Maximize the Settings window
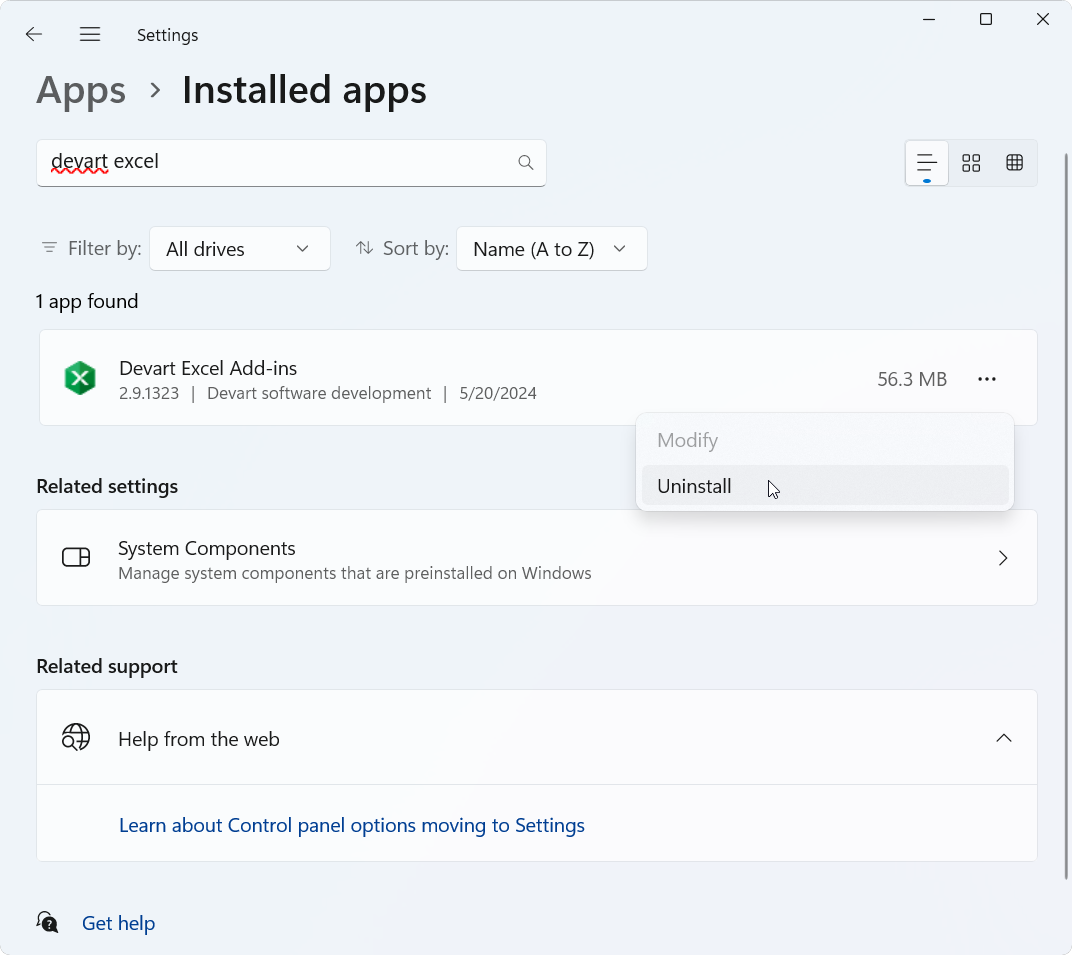Screen dimensions: 1072x955 [986, 19]
